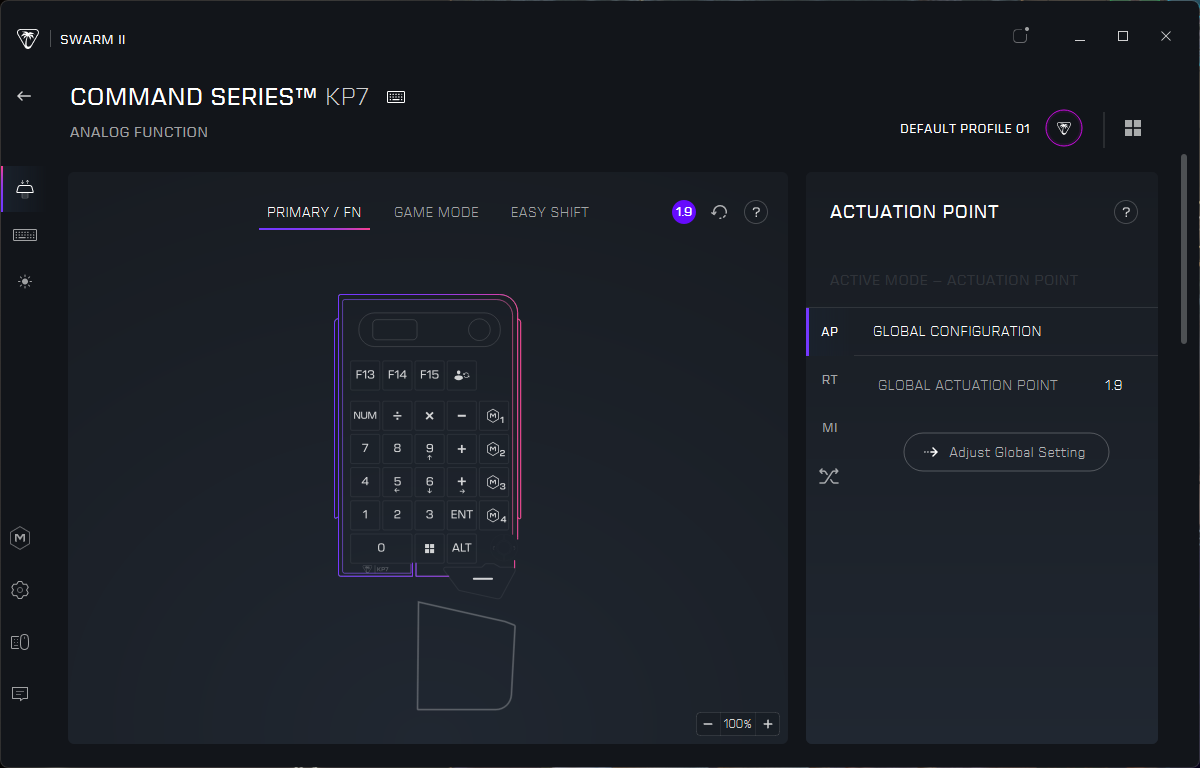The width and height of the screenshot is (1200, 768).
Task: Click the GLOBAL CONFIGURATION header
Action: (957, 331)
